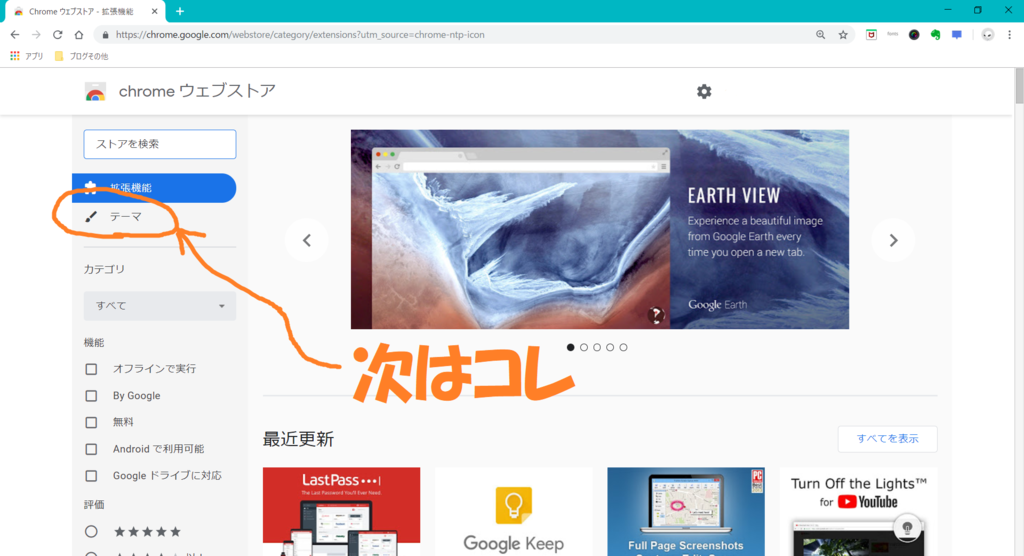Image resolution: width=1024 pixels, height=556 pixels.
Task: Close the Chrome ウェブストア tab
Action: (x=154, y=11)
